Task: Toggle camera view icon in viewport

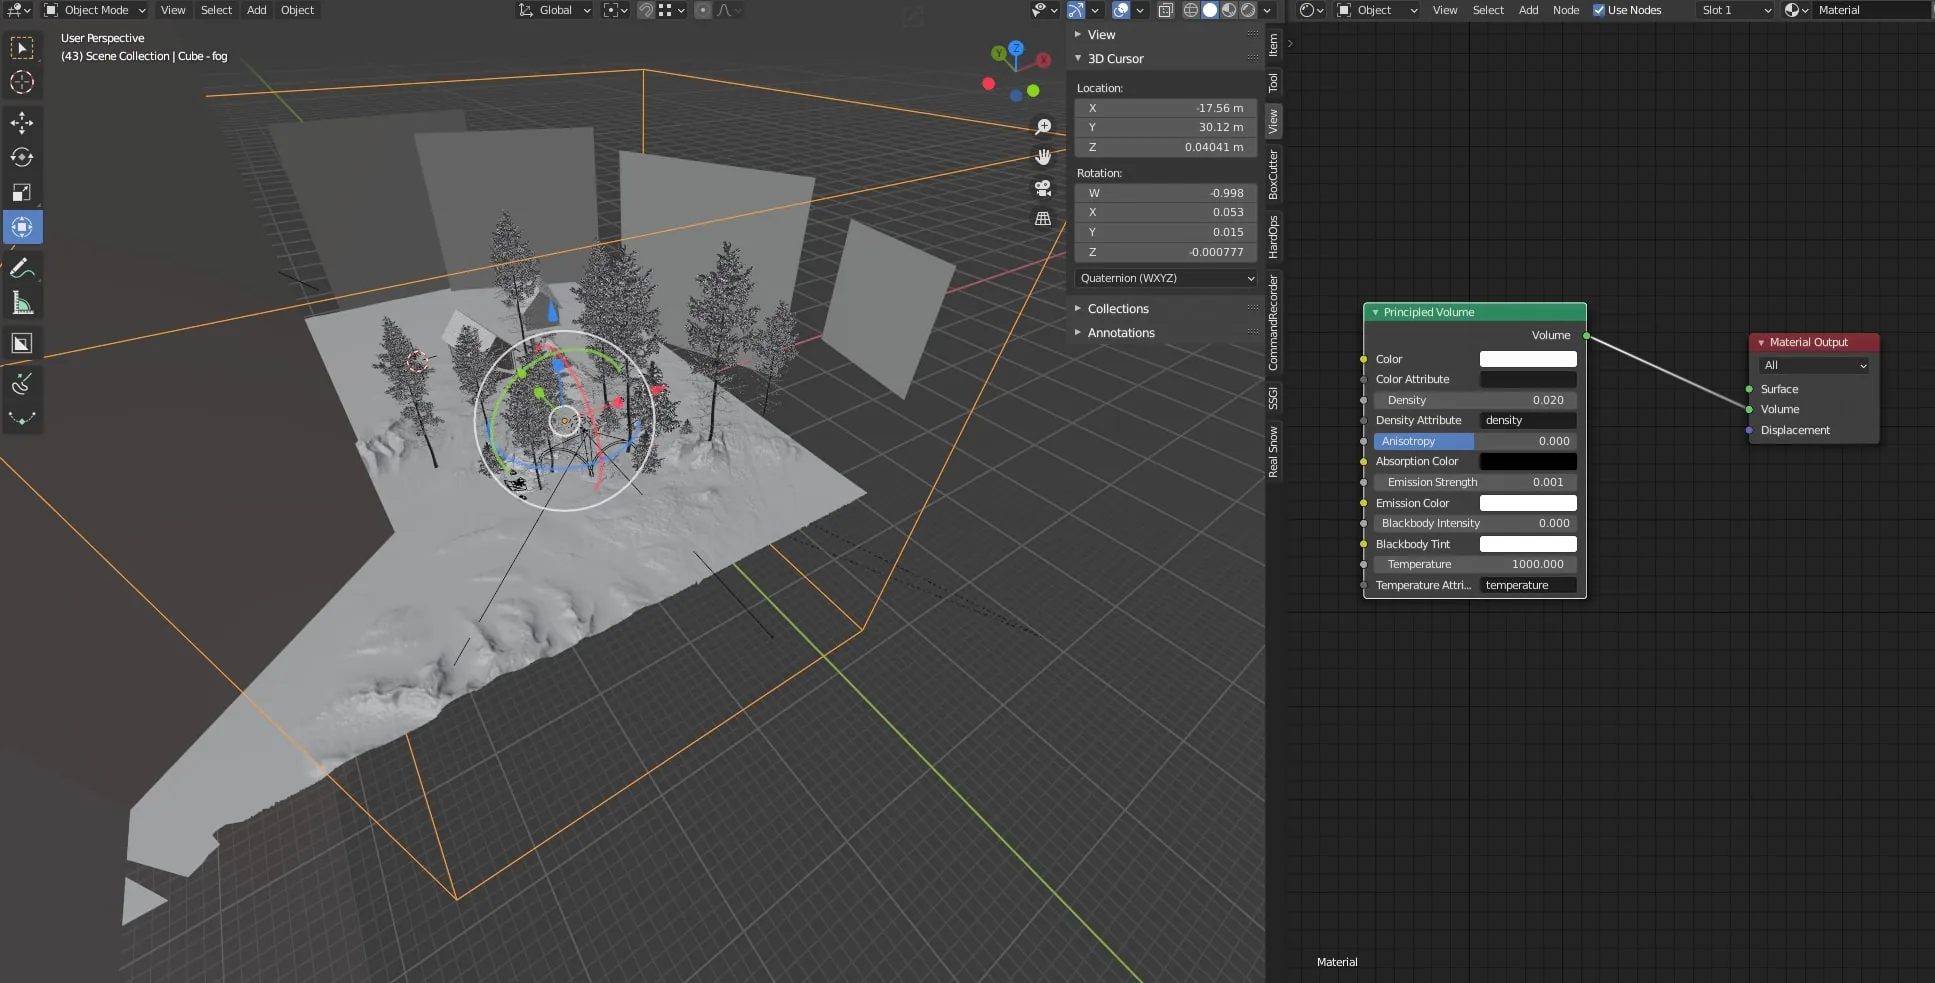Action: [x=1043, y=188]
